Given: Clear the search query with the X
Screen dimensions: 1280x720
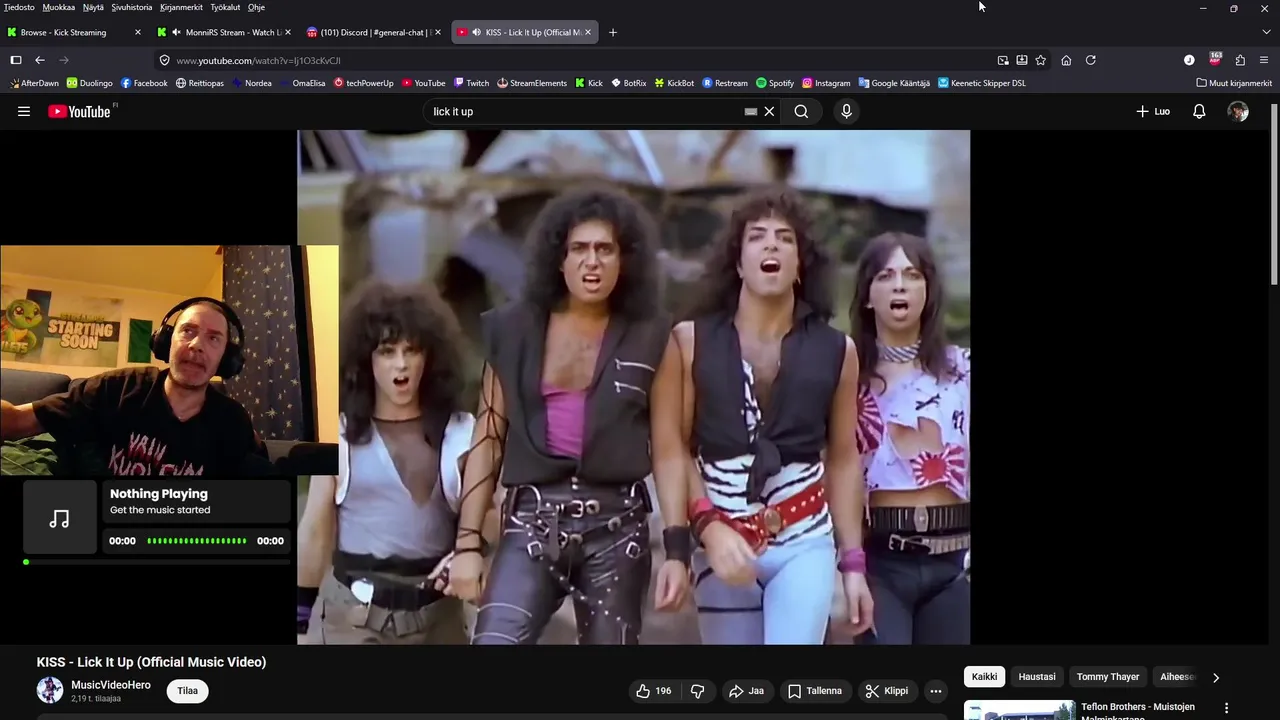Looking at the screenshot, I should (x=769, y=111).
